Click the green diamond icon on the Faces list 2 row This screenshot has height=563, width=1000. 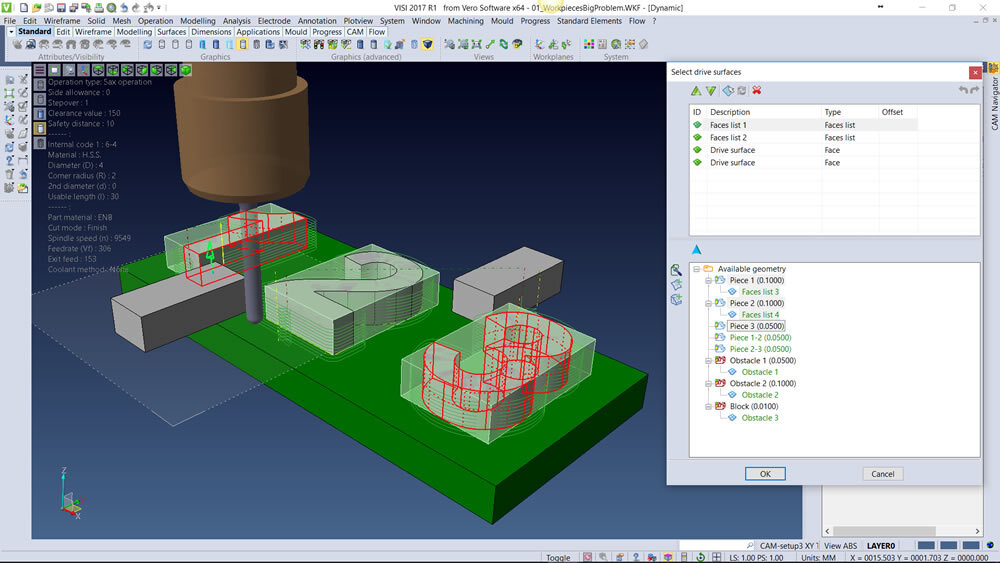coord(697,137)
